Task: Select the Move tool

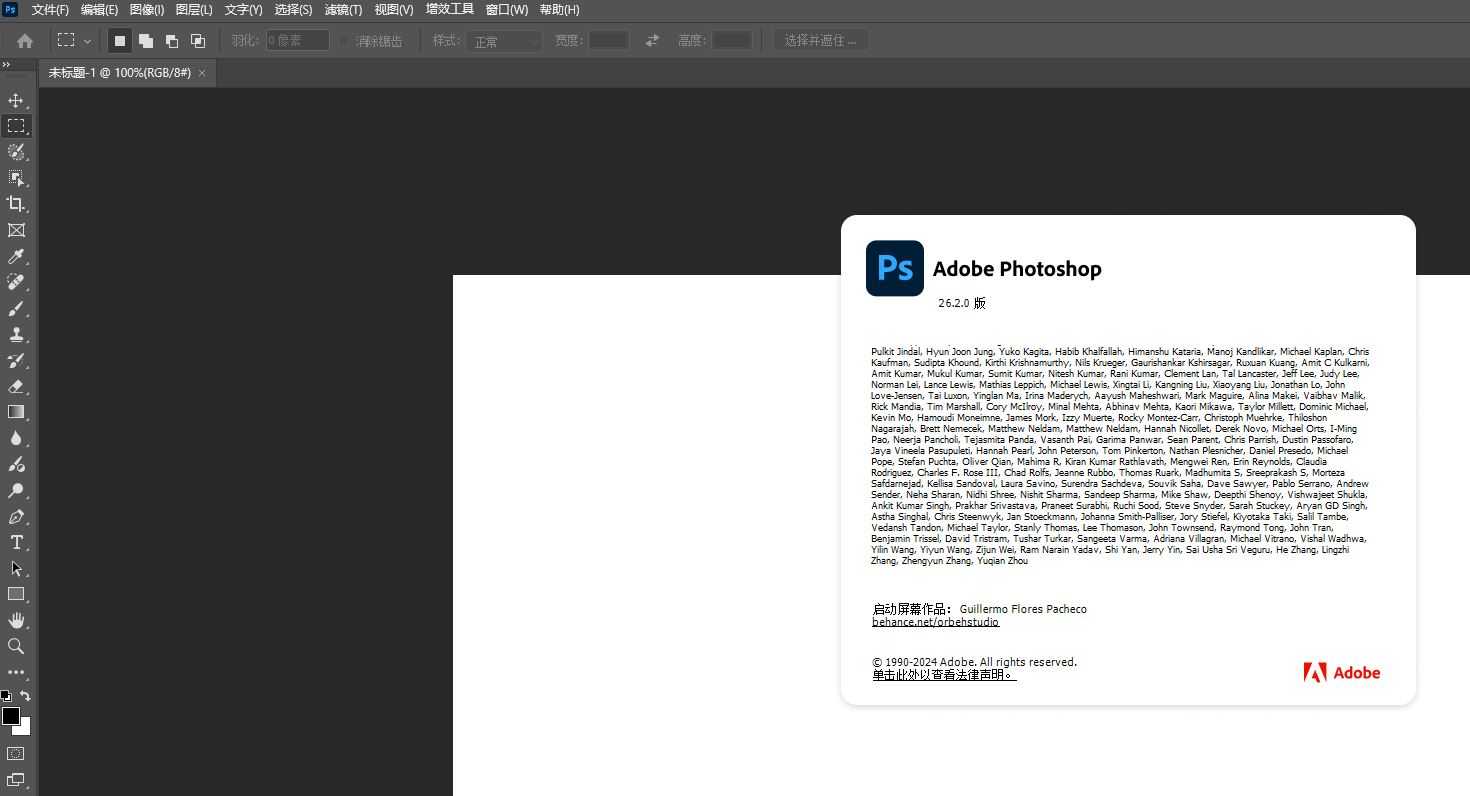Action: tap(16, 100)
